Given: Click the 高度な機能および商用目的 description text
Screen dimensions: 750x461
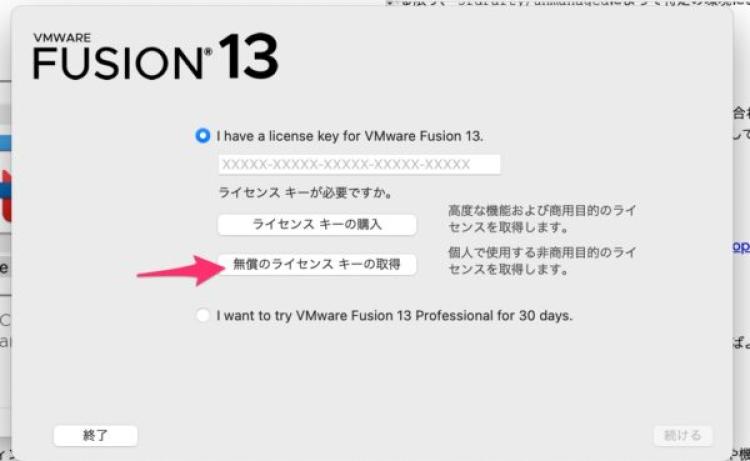Looking at the screenshot, I should tap(541, 219).
